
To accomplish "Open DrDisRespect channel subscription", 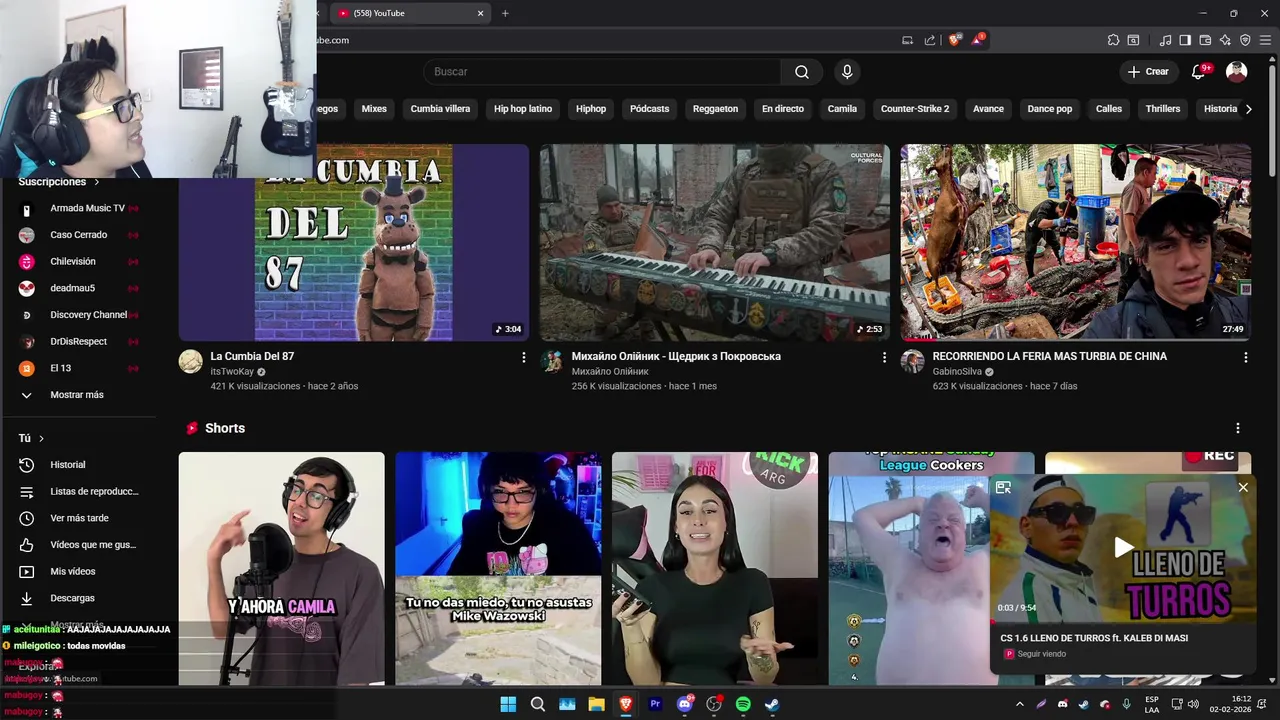I will [78, 342].
